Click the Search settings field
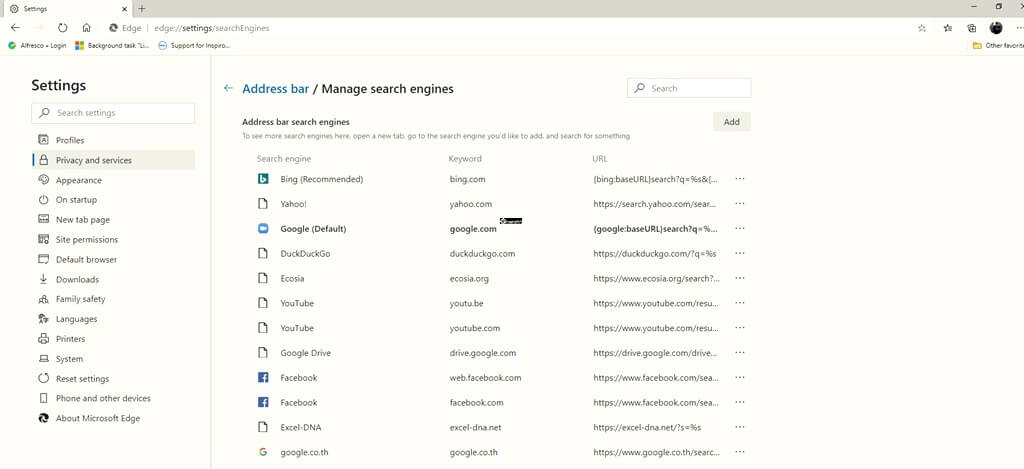The width and height of the screenshot is (1024, 469). (113, 113)
